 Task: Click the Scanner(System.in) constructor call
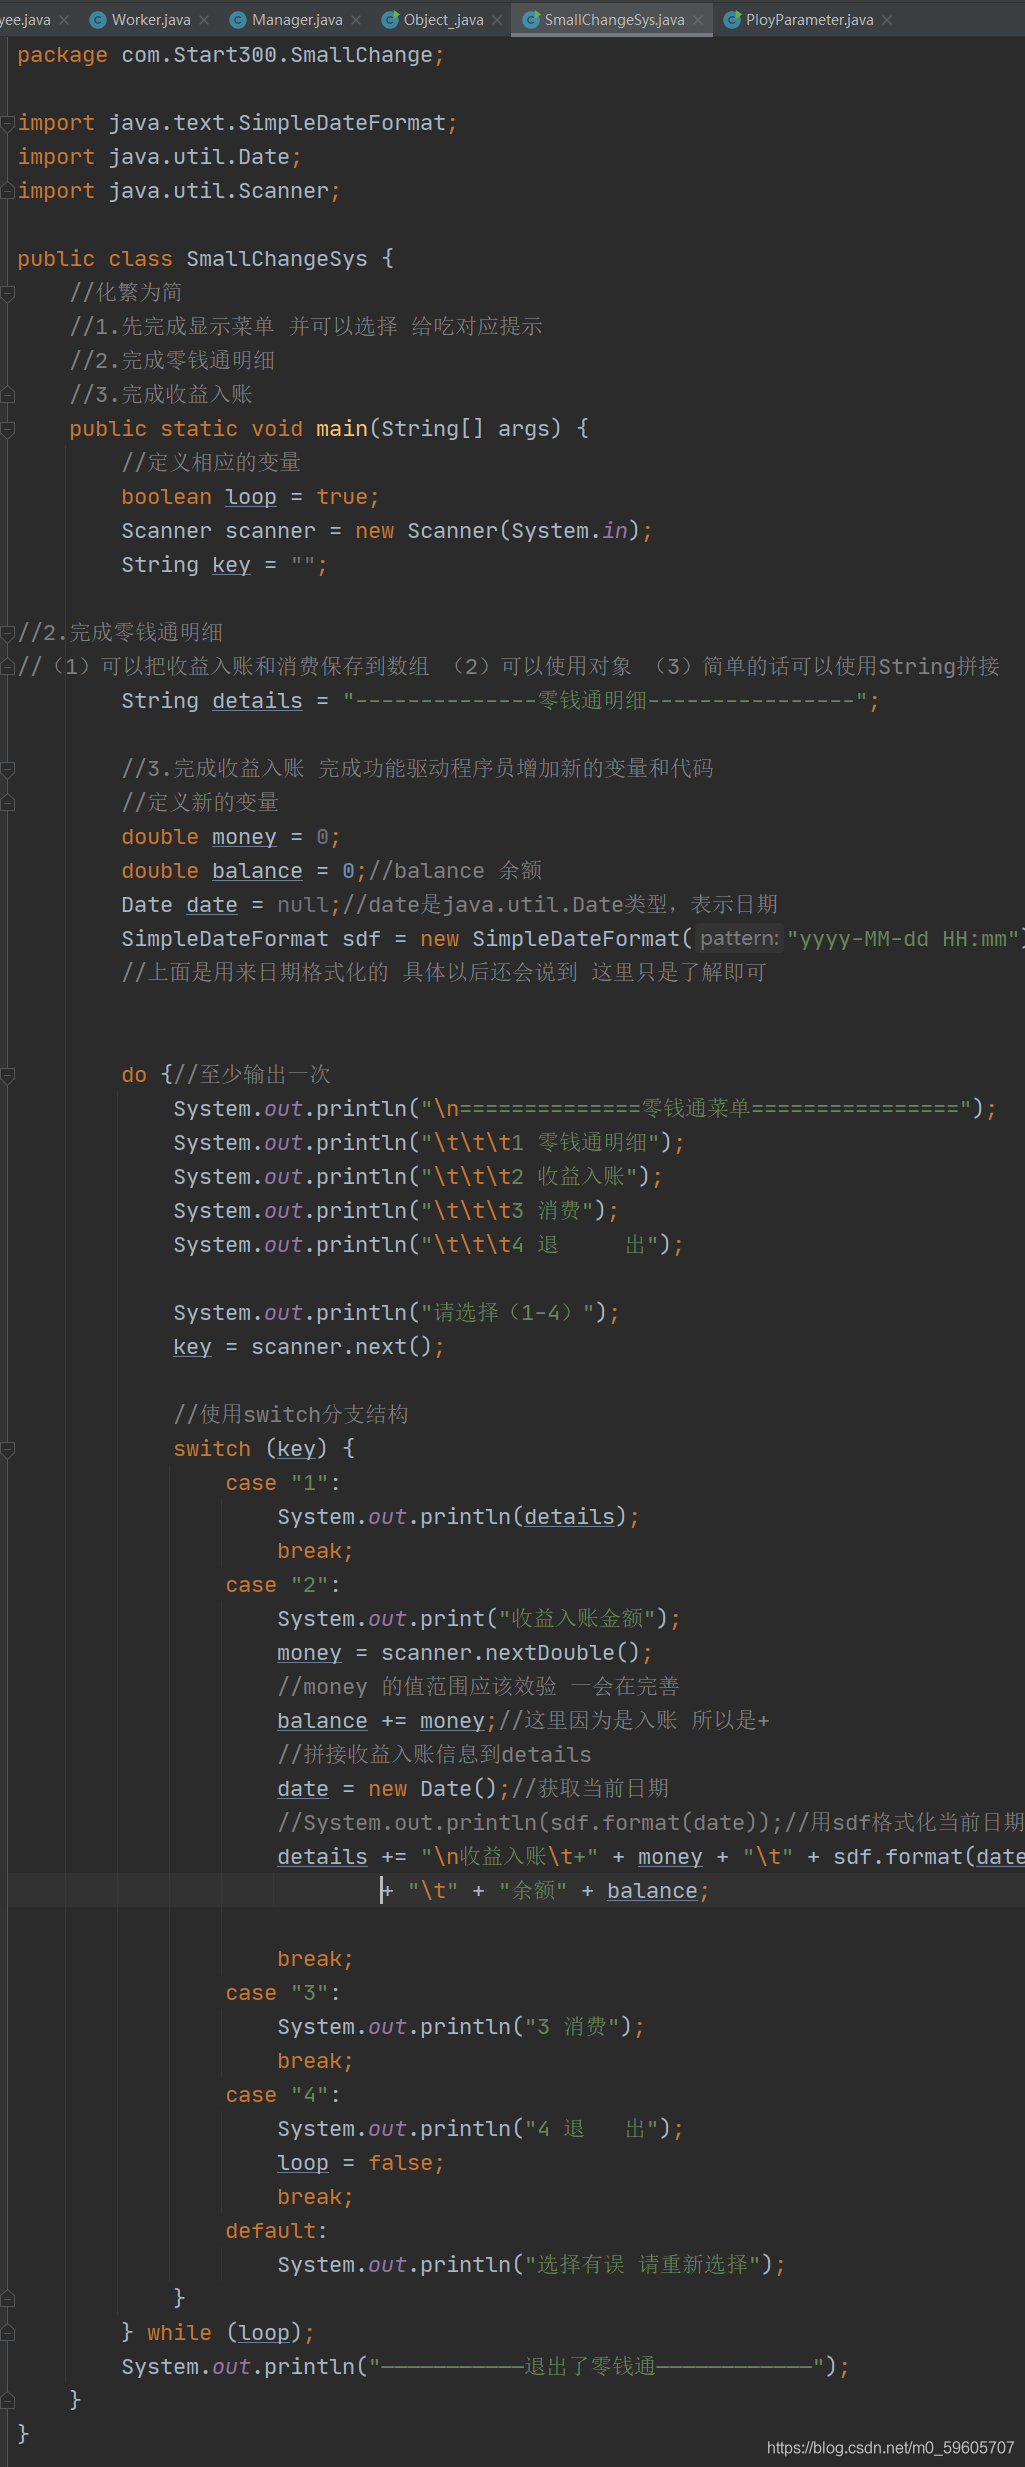(522, 531)
